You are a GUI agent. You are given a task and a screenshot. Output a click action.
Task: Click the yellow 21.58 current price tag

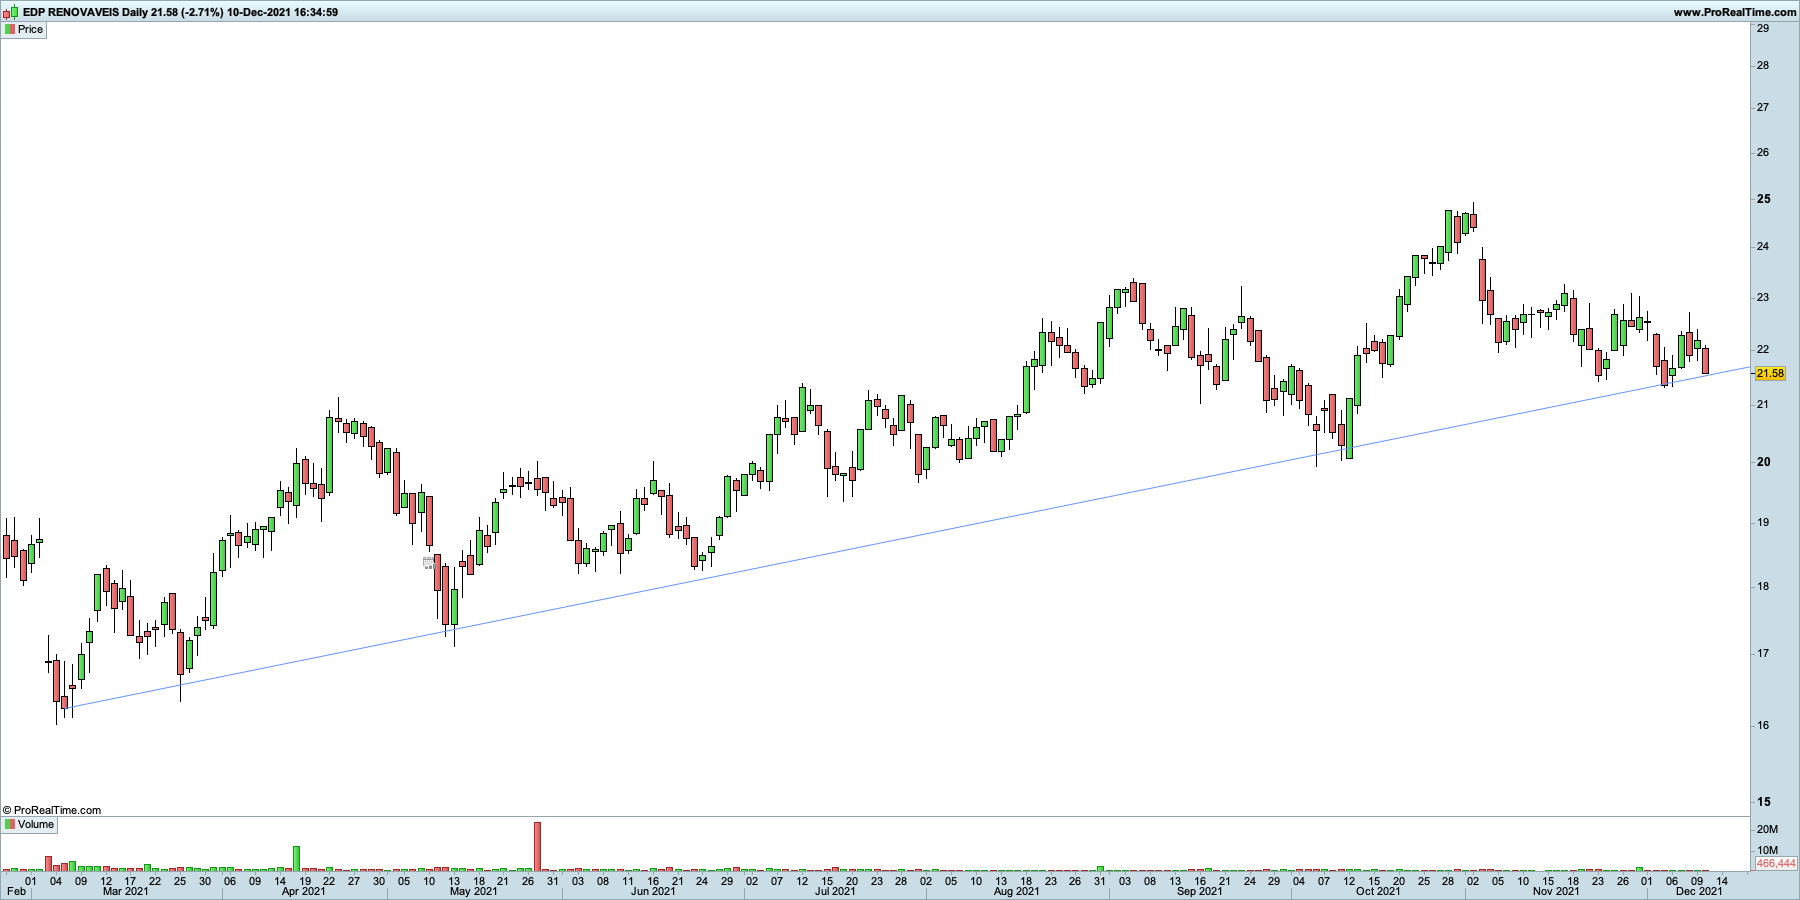click(x=1769, y=373)
